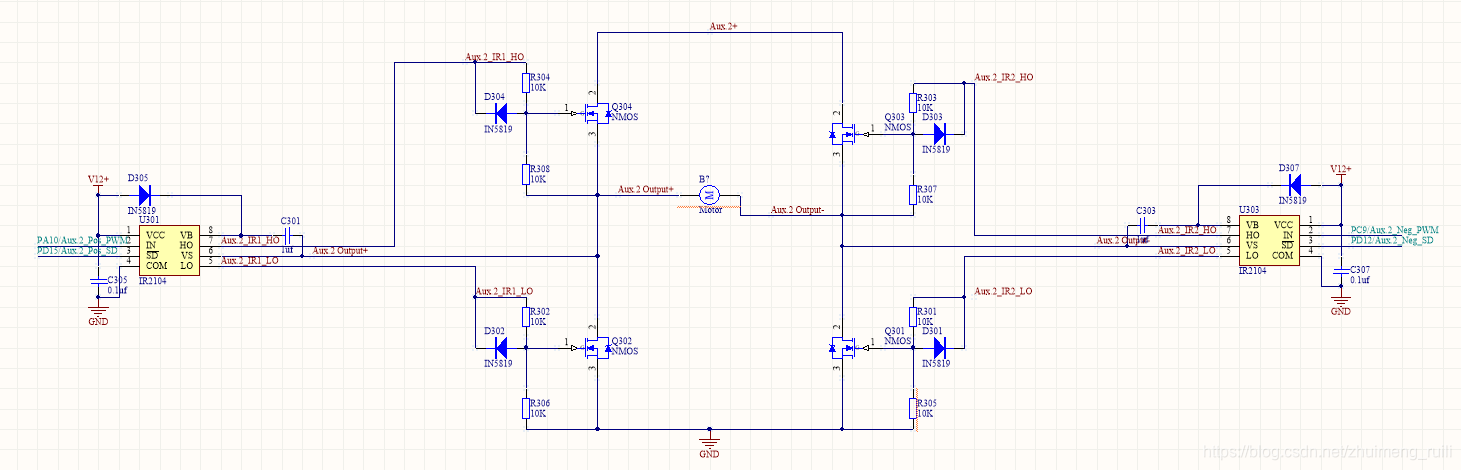Select resistor R302 symbol
This screenshot has height=470, width=1461.
(x=525, y=317)
